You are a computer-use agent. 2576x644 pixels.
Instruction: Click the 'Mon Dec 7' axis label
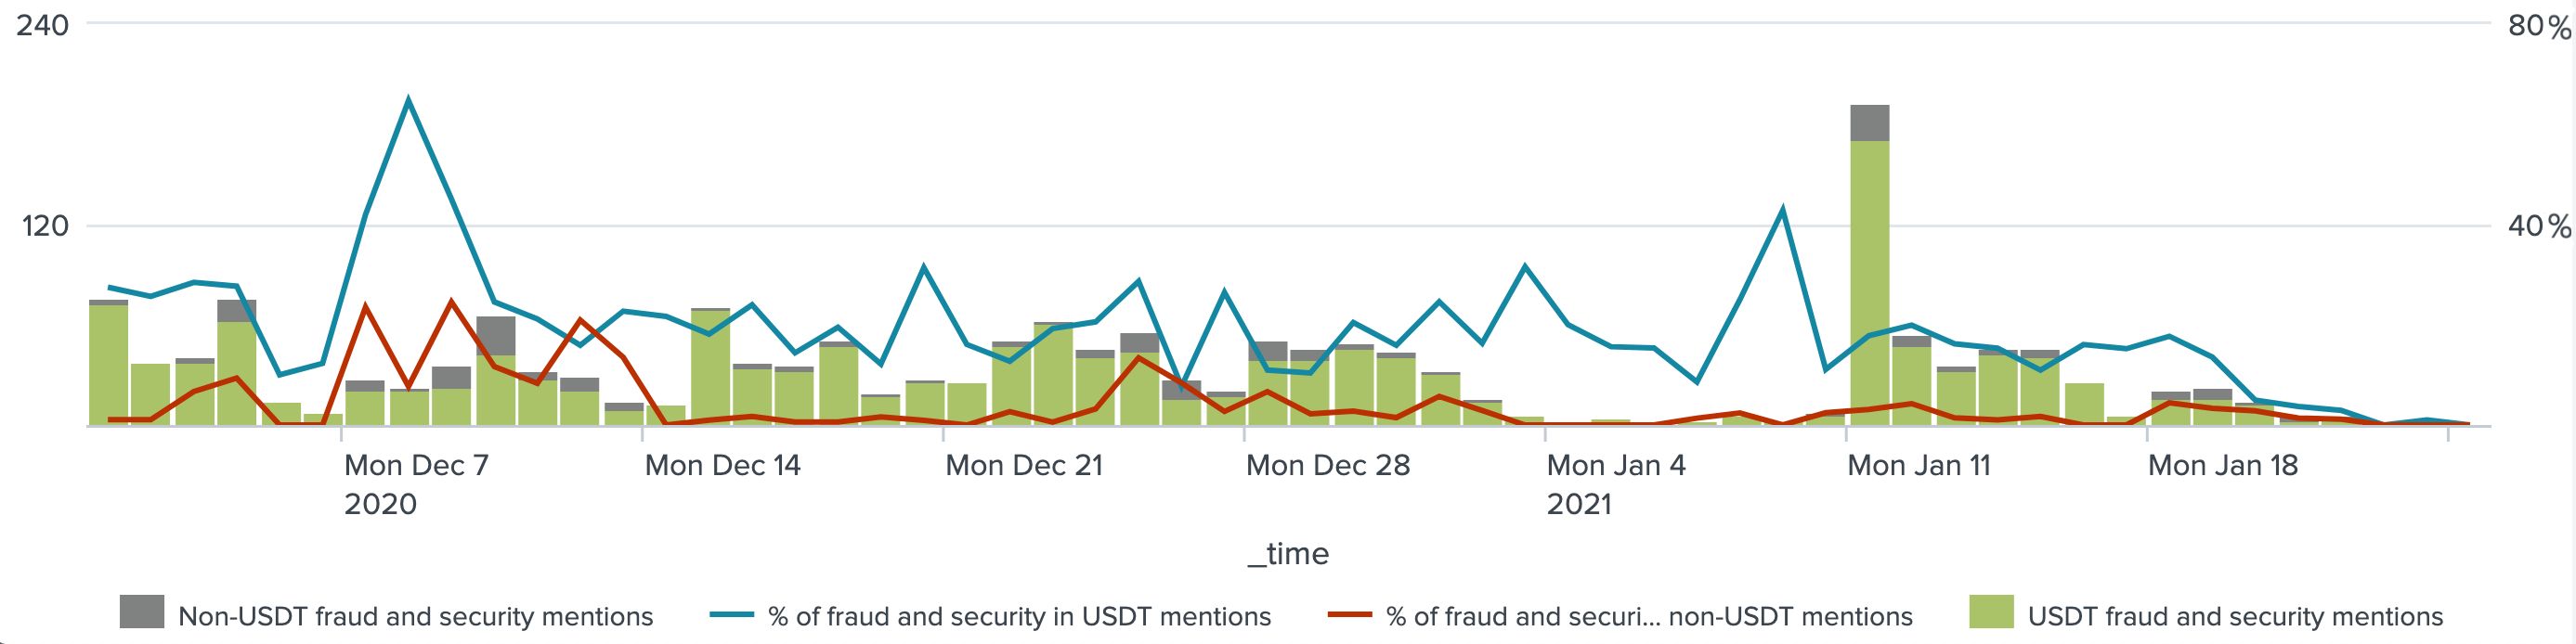(x=416, y=465)
